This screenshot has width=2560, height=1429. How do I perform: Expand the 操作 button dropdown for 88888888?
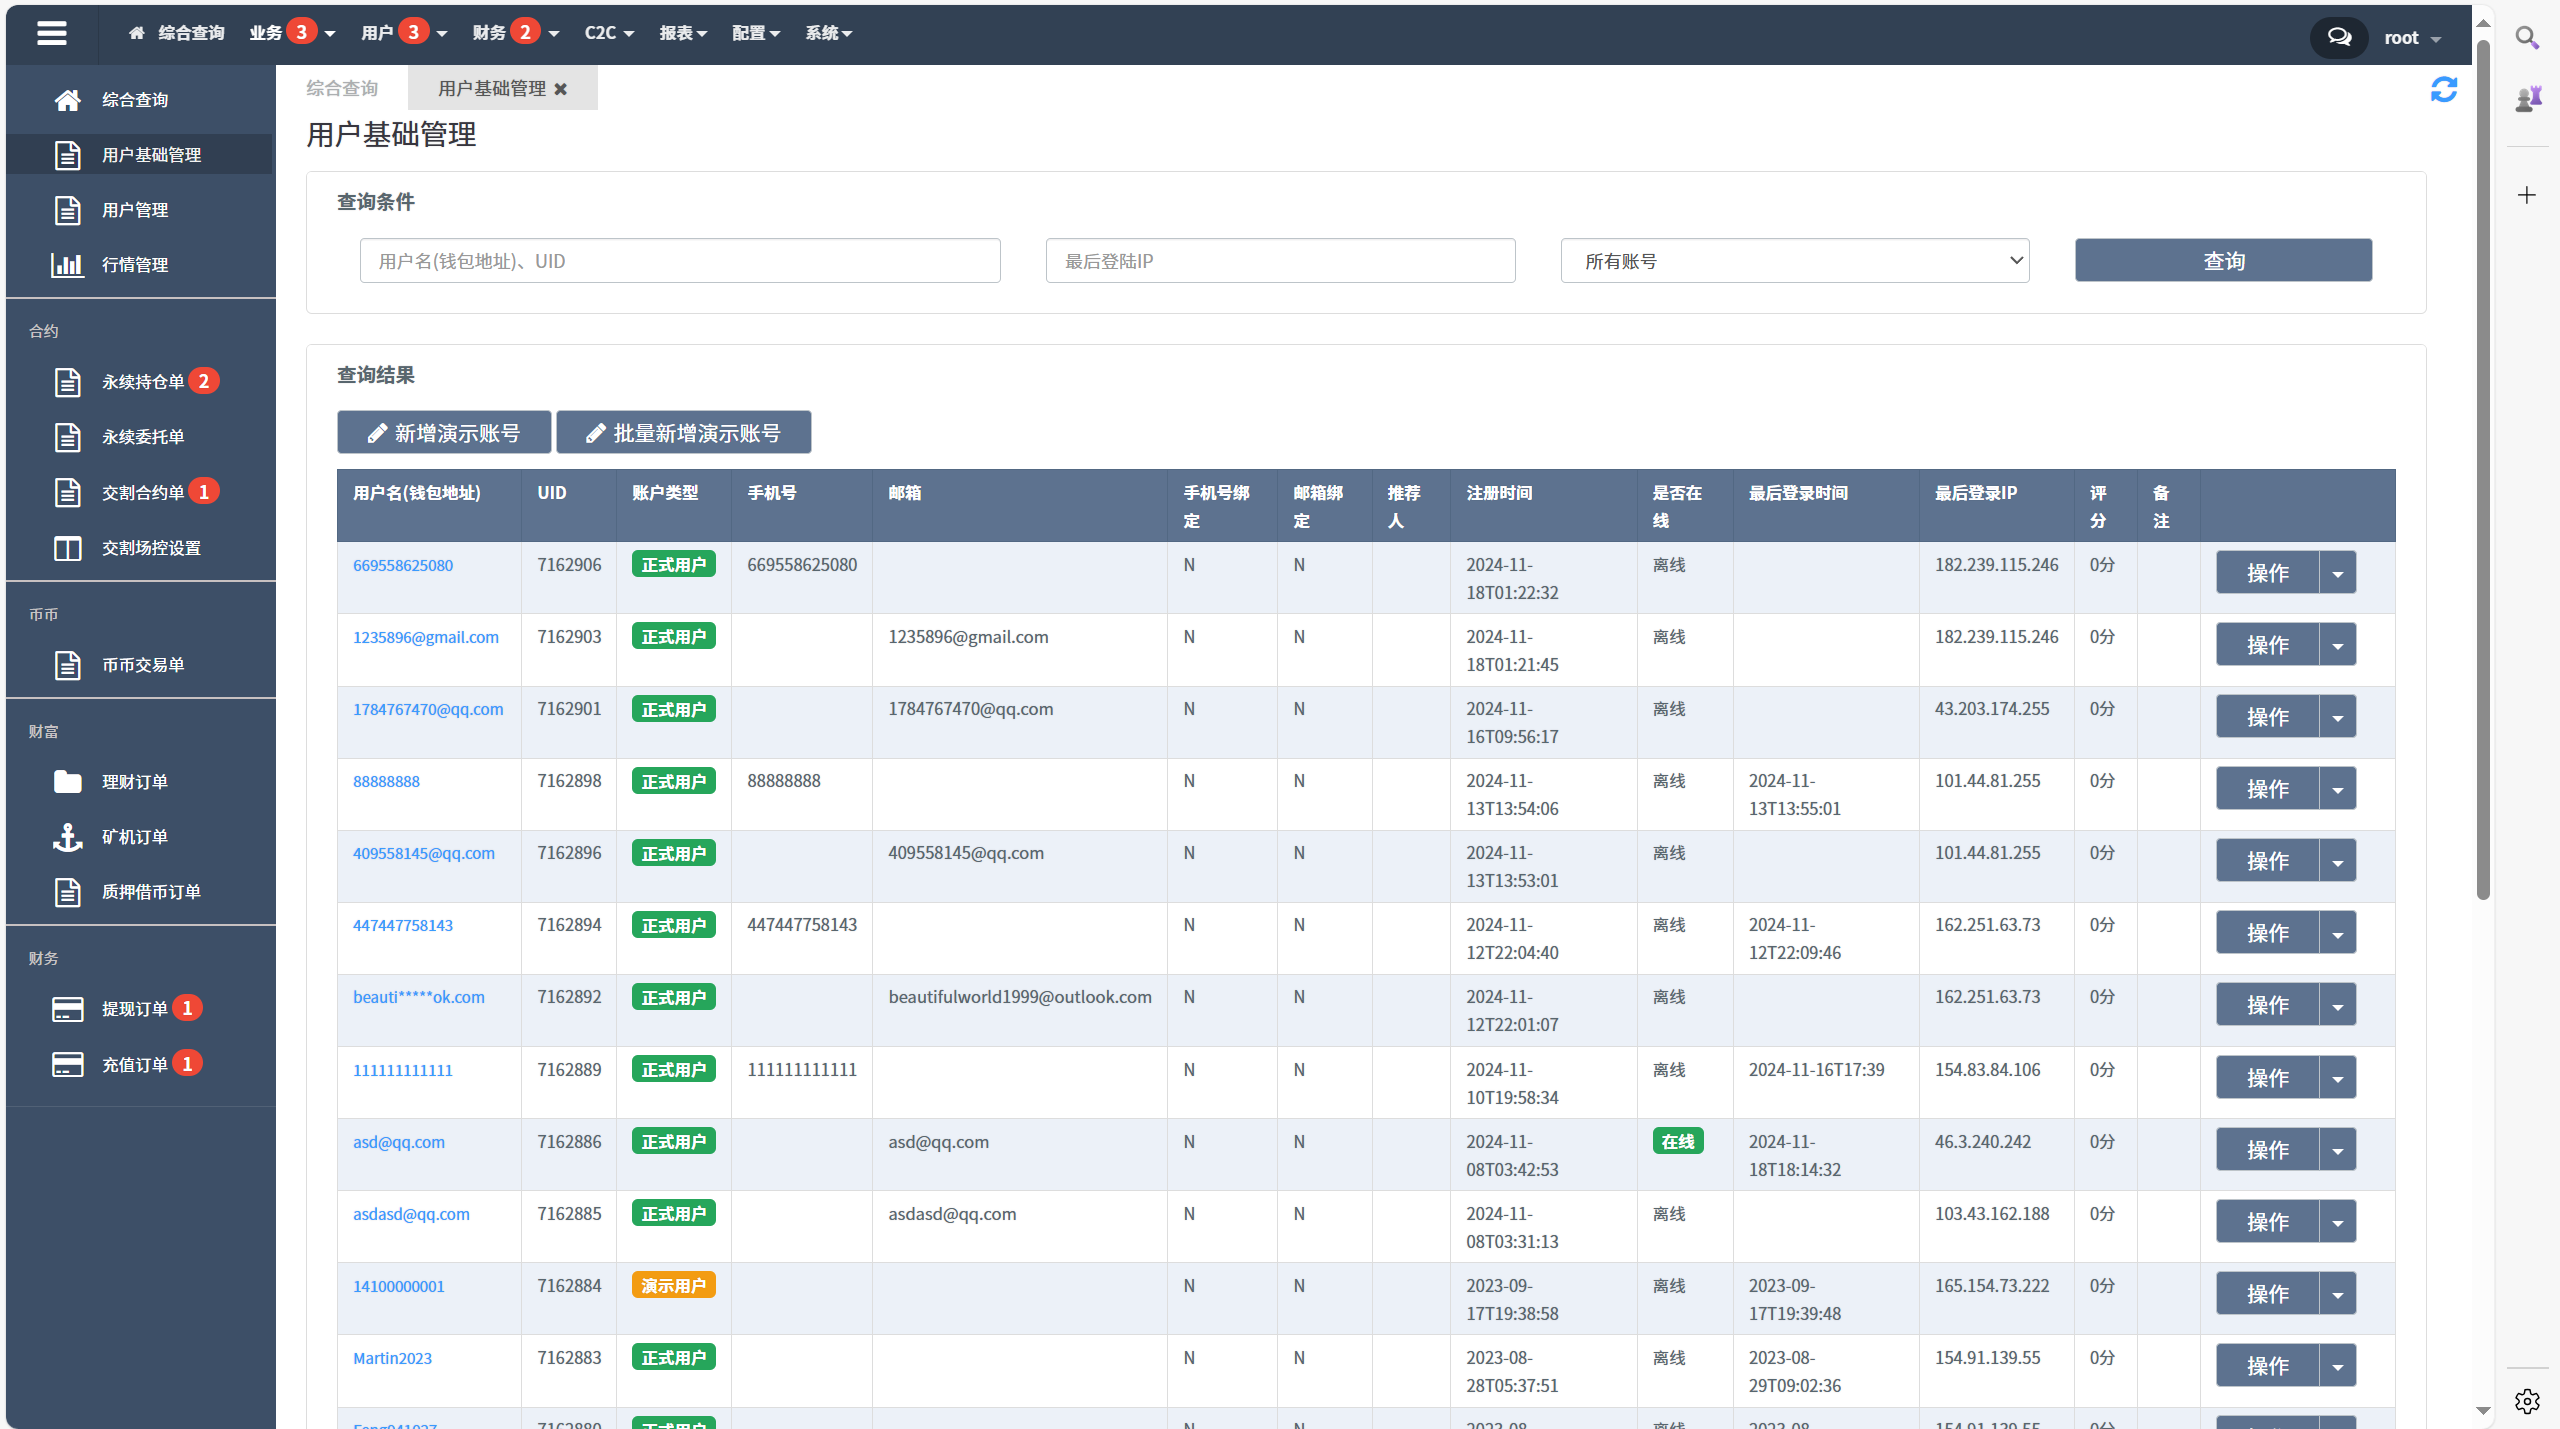click(x=2338, y=789)
